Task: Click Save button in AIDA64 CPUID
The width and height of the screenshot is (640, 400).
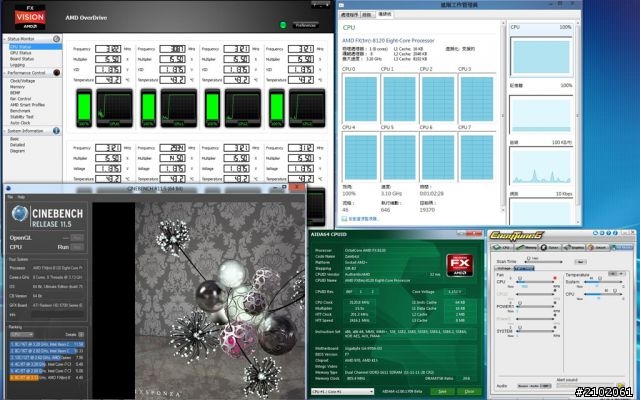Action: pyautogui.click(x=442, y=391)
